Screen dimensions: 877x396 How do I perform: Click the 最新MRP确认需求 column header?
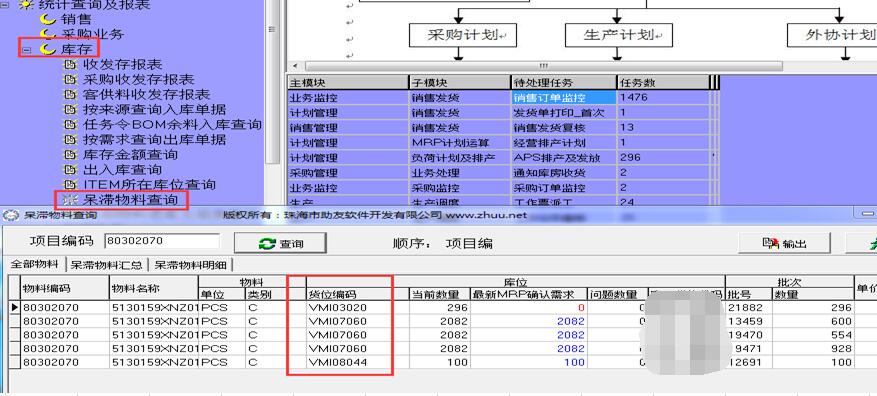click(529, 294)
